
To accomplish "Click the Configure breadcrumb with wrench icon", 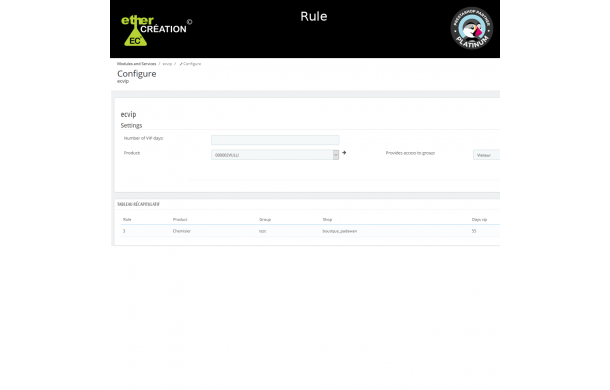I will click(x=190, y=64).
